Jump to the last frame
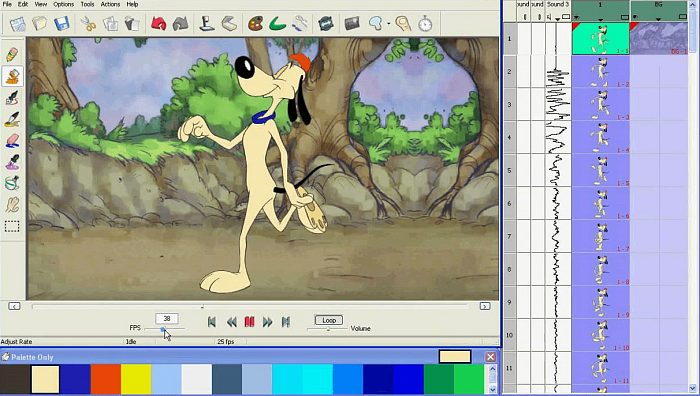The height and width of the screenshot is (396, 700). tap(286, 322)
